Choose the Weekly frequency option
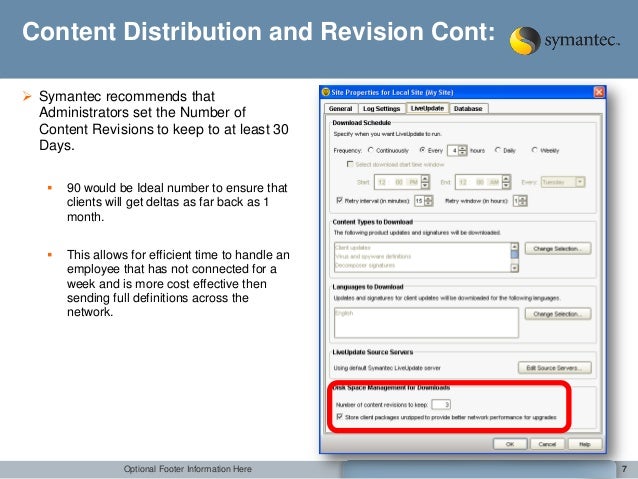Viewport: 638px width, 479px height. coord(535,150)
